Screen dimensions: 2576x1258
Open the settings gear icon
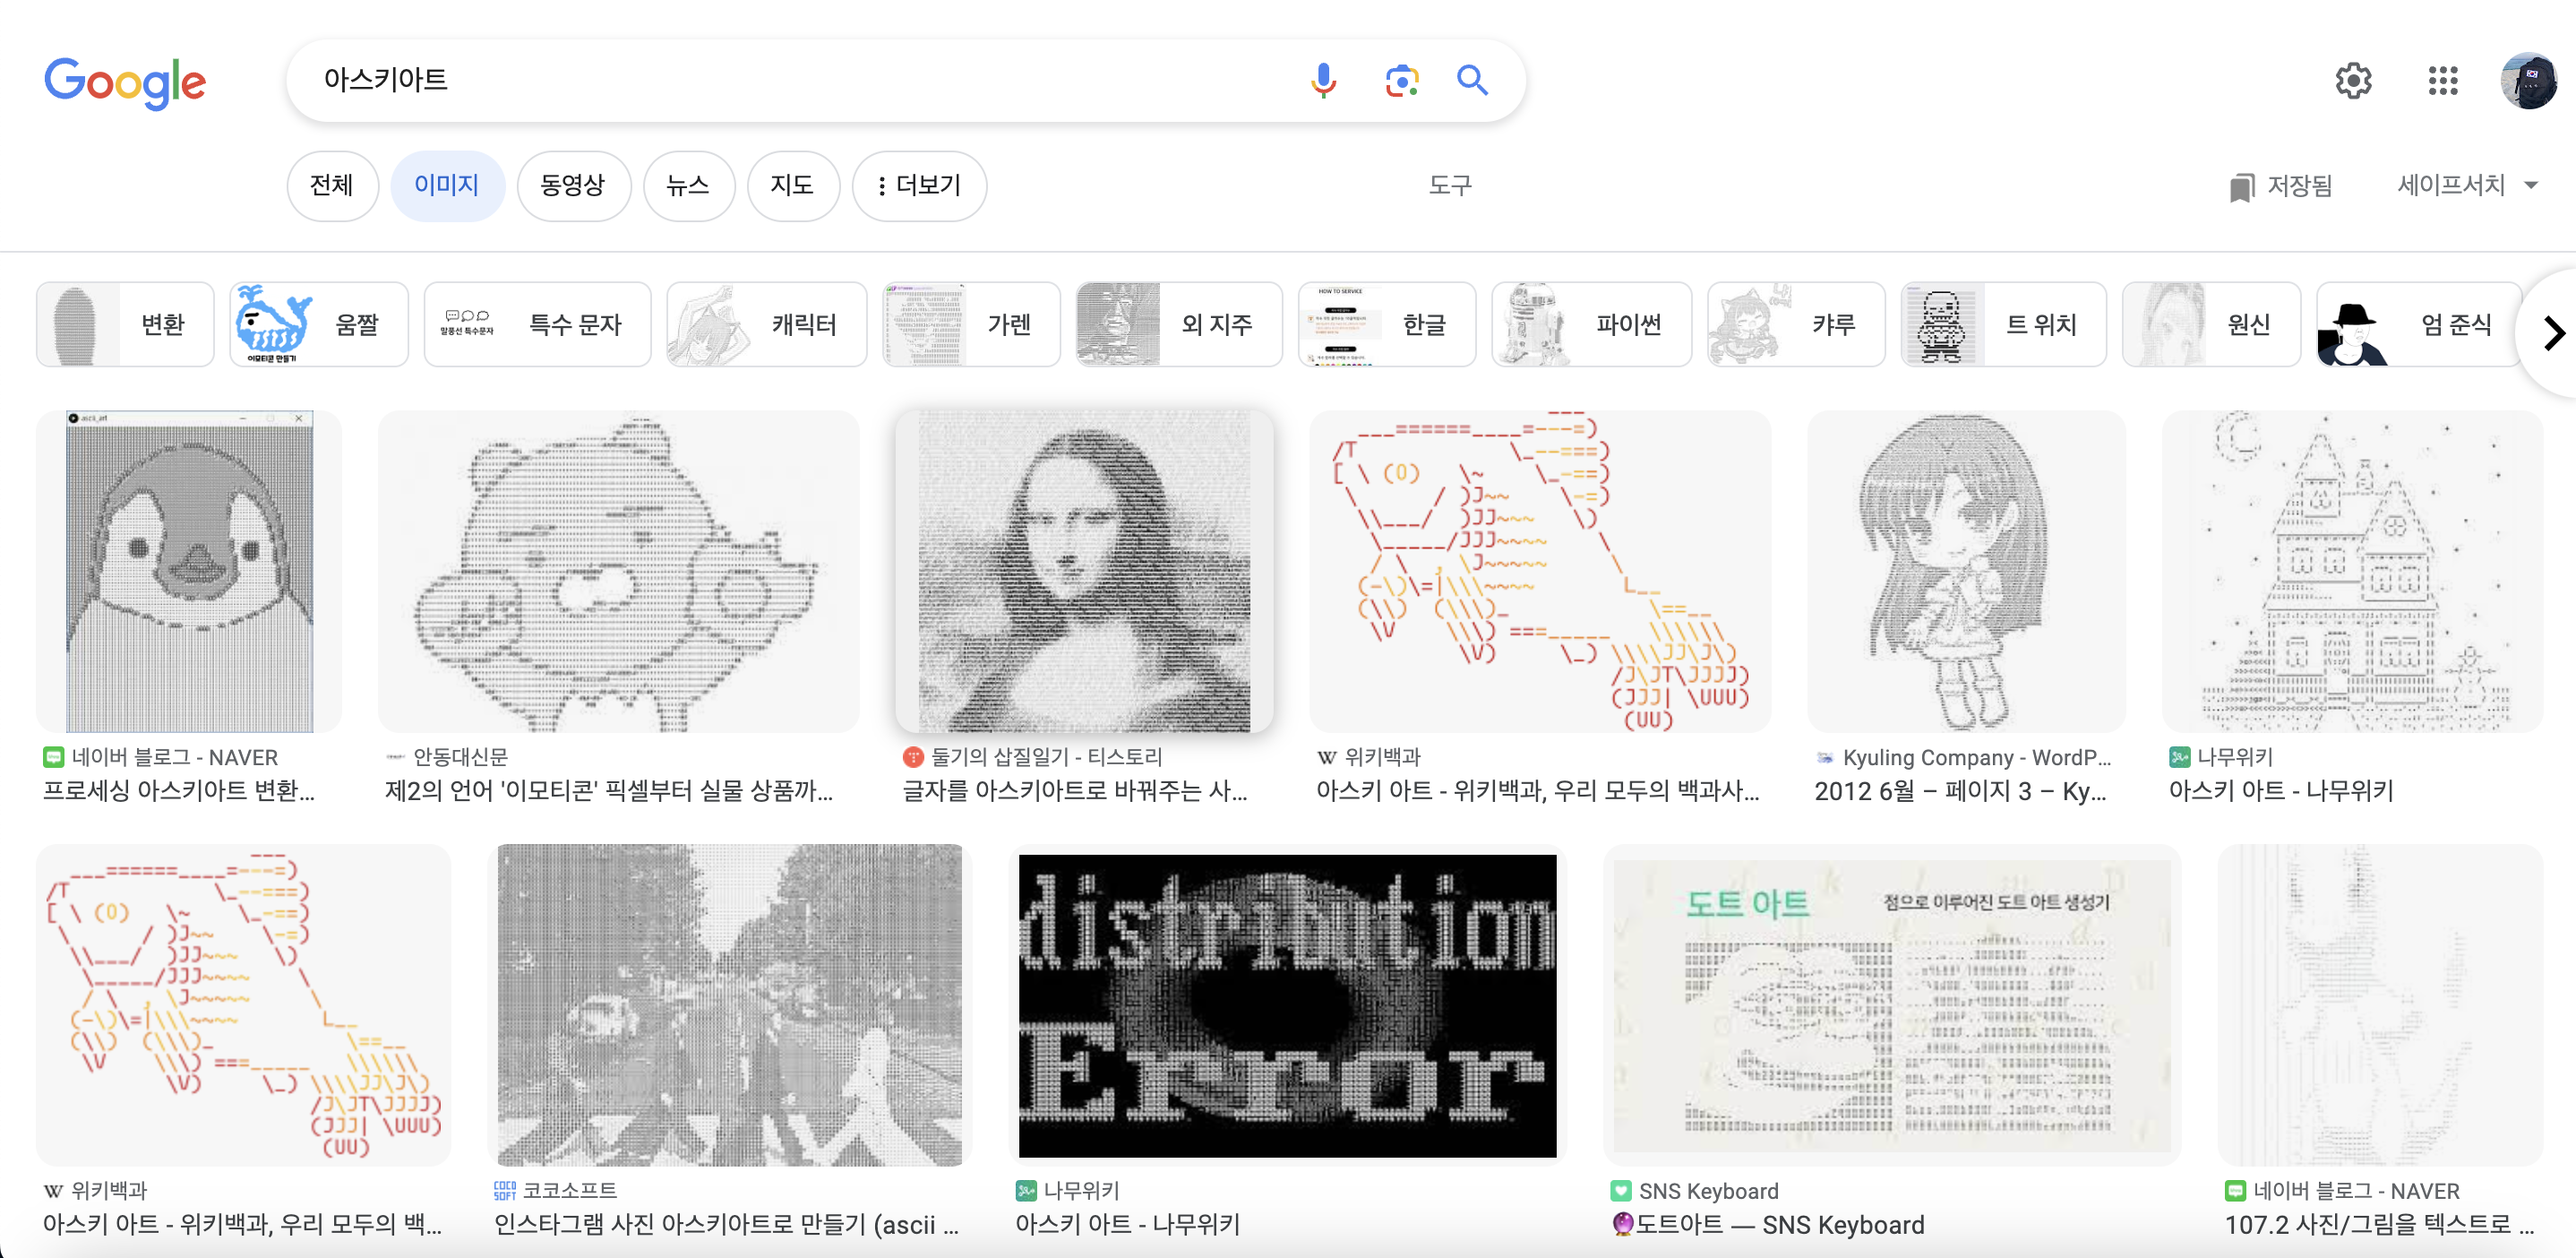tap(2353, 80)
